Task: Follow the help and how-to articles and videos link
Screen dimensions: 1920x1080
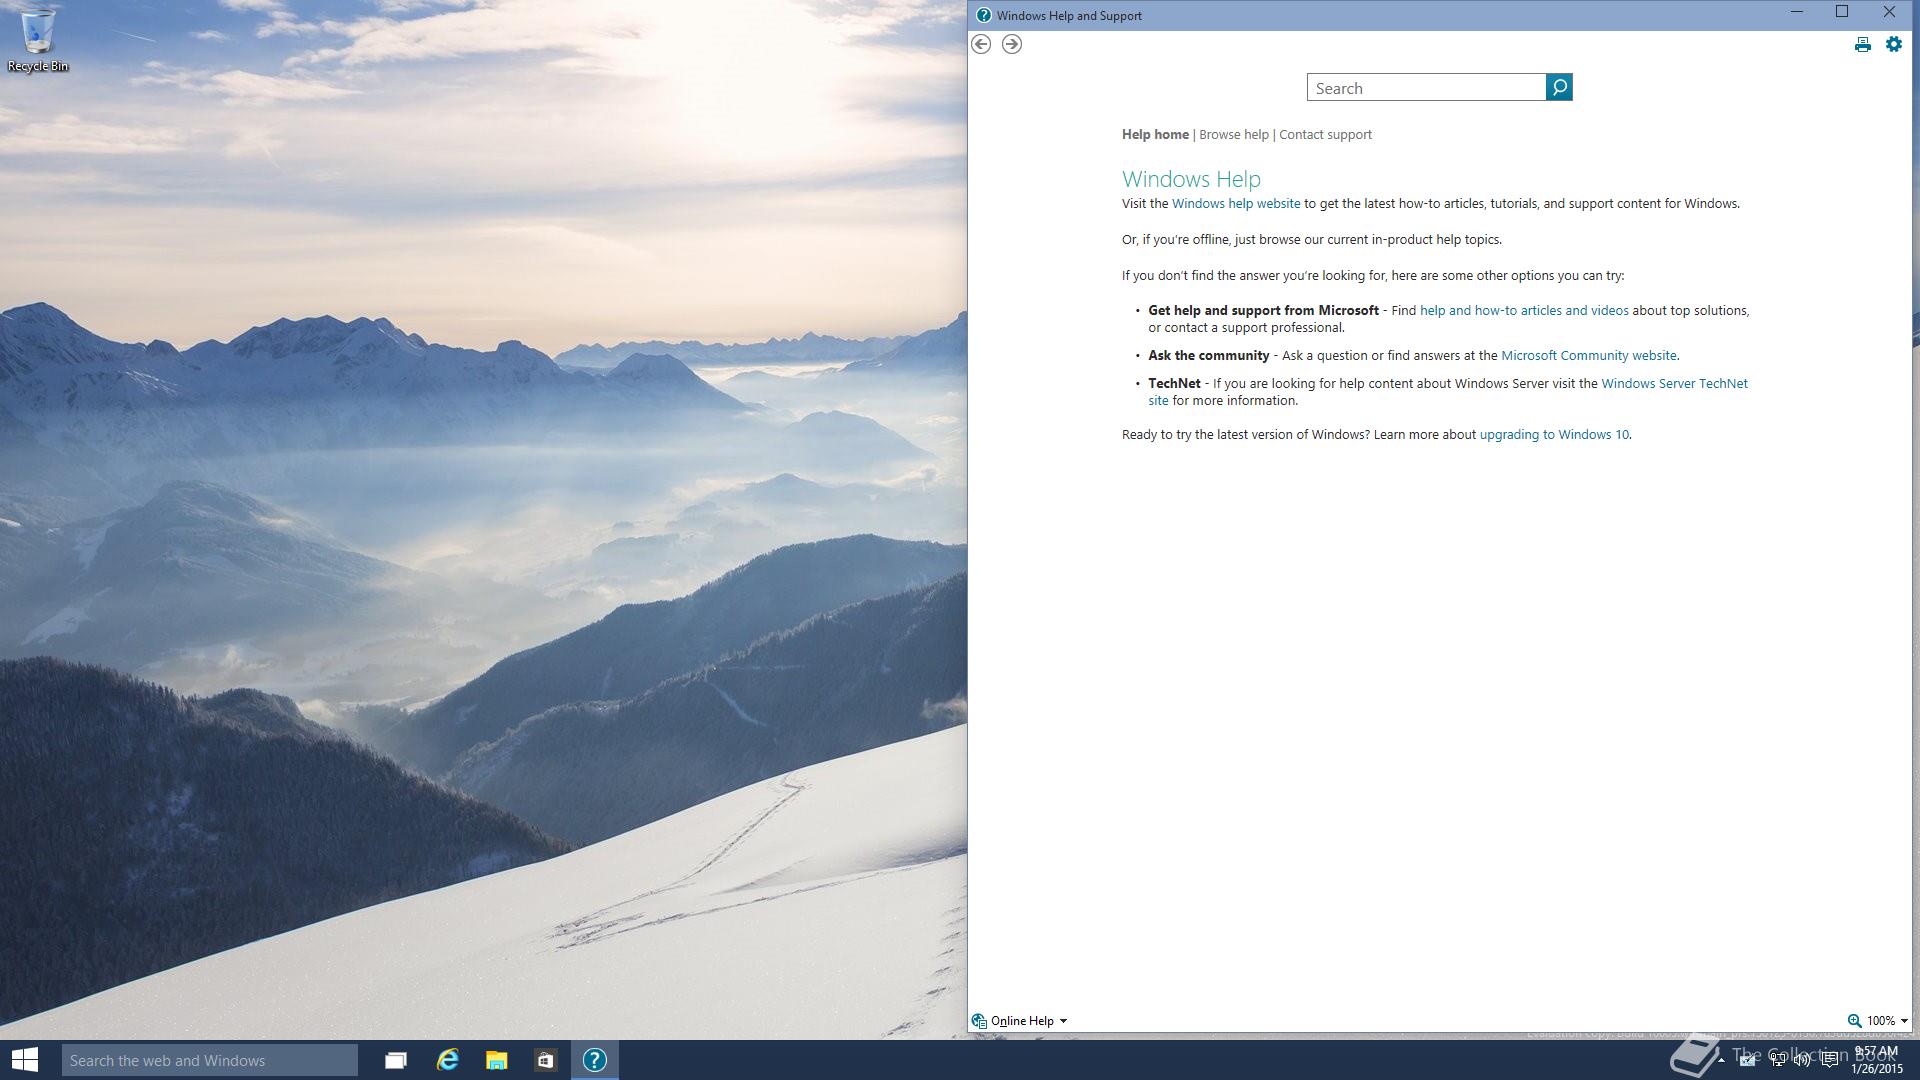Action: [x=1524, y=311]
